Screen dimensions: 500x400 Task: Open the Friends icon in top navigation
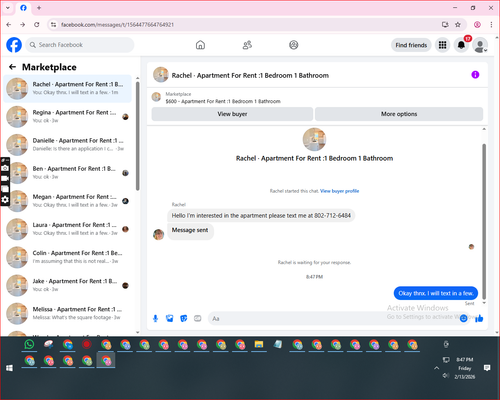[x=247, y=45]
